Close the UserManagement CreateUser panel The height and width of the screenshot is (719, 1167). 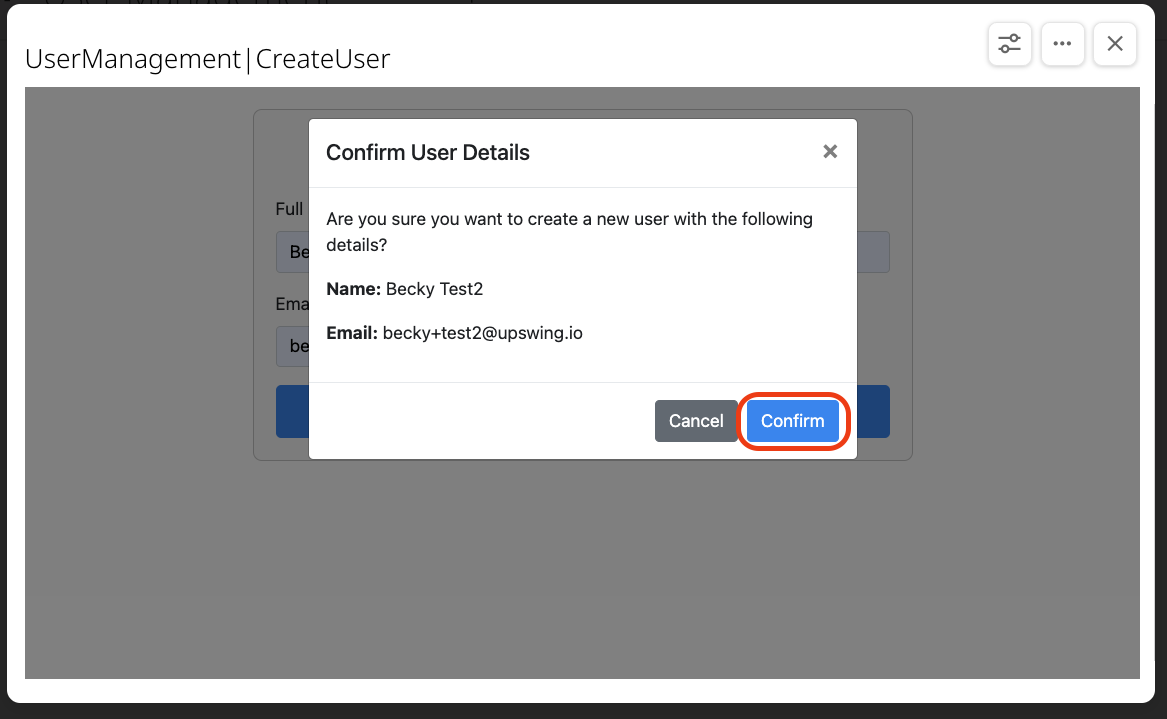[1114, 44]
